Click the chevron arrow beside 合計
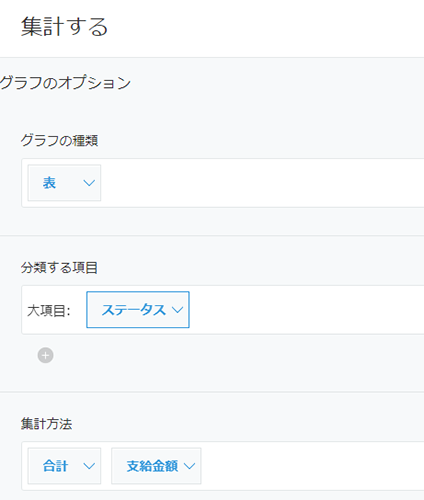This screenshot has width=424, height=500. pos(89,466)
